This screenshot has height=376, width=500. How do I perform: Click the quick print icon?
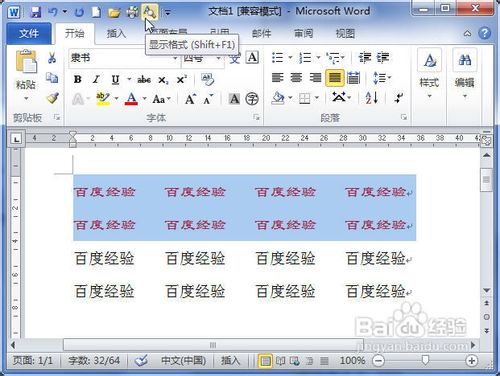tap(132, 12)
